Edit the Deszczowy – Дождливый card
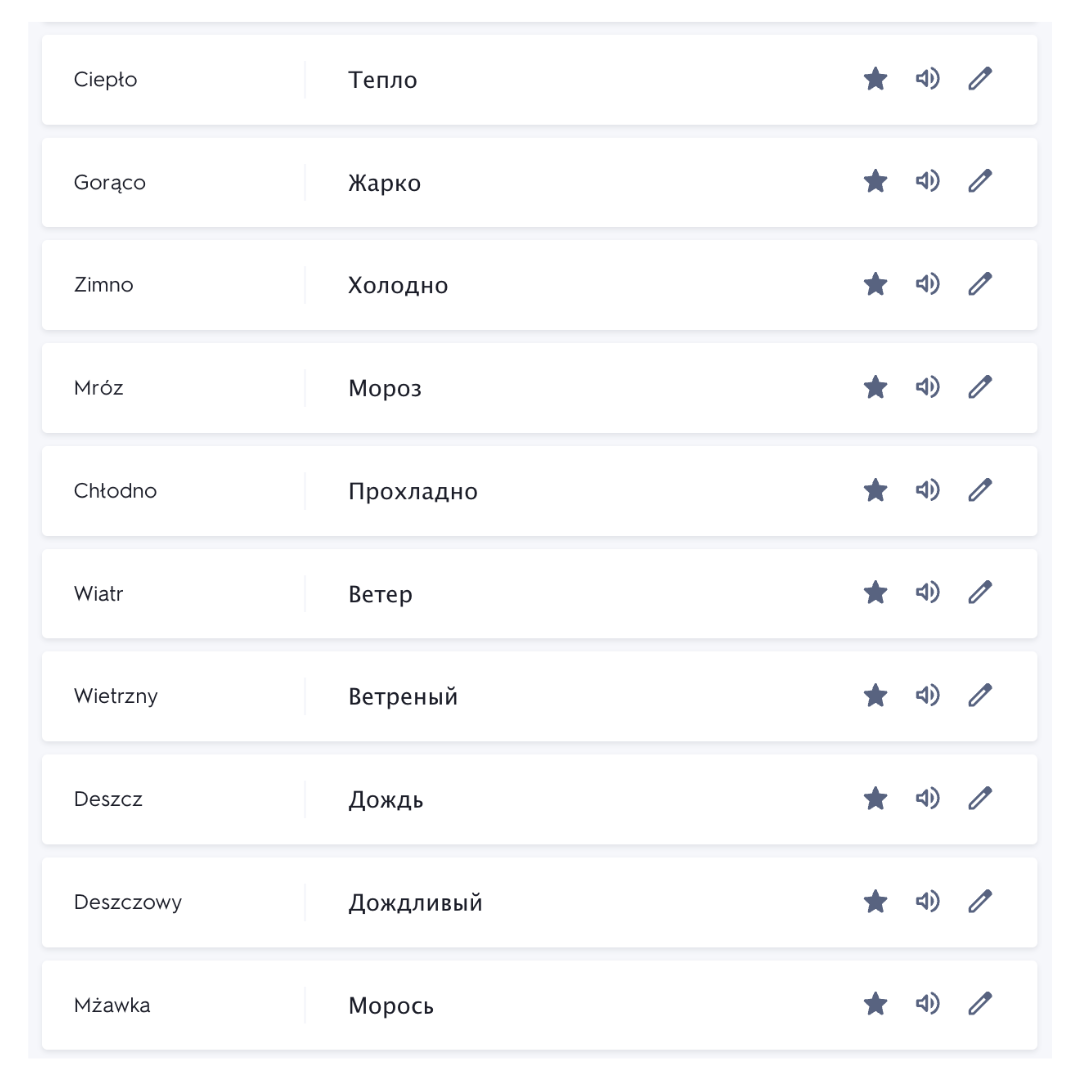 point(980,901)
